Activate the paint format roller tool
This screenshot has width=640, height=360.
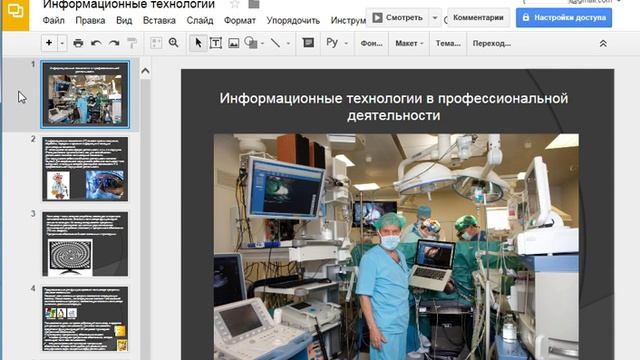[132, 43]
